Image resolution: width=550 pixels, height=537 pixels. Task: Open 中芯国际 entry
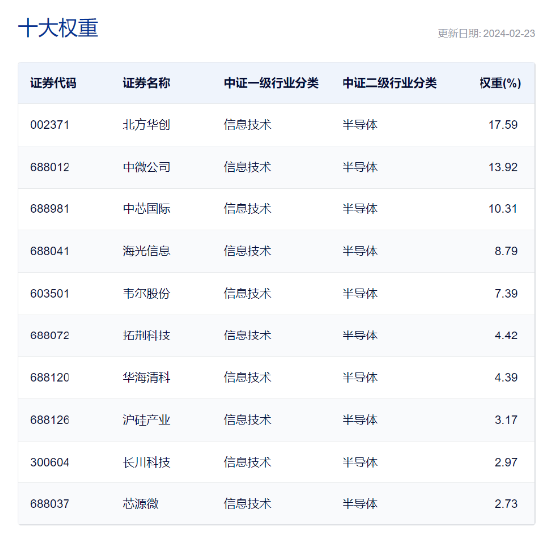point(146,209)
